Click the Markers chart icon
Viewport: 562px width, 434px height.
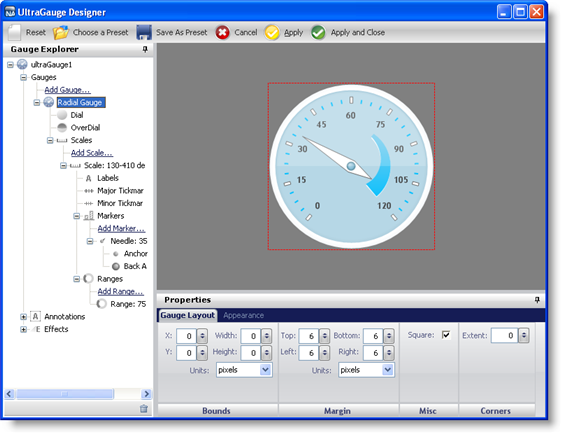click(89, 216)
